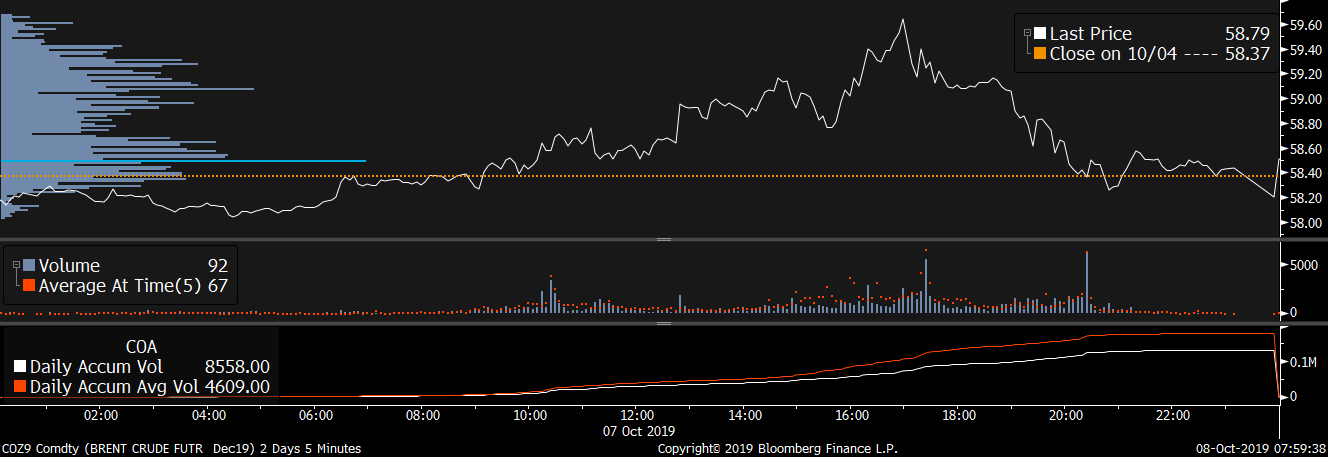Click the white Last Price color swatch
Viewport: 1328px width, 457px height.
[1040, 33]
